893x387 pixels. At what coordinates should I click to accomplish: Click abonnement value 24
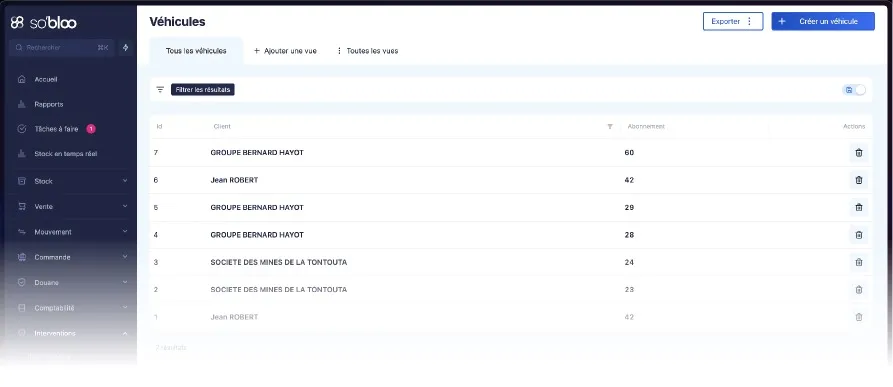pyautogui.click(x=629, y=262)
